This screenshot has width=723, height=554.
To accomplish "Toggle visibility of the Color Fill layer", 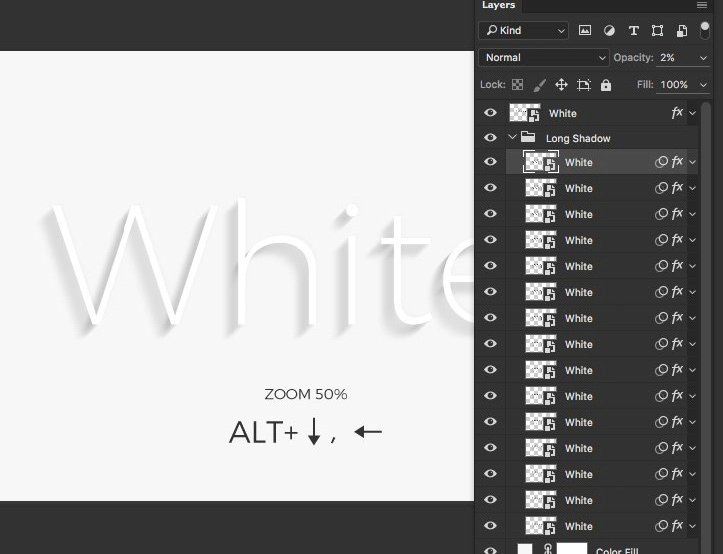I will [490, 549].
